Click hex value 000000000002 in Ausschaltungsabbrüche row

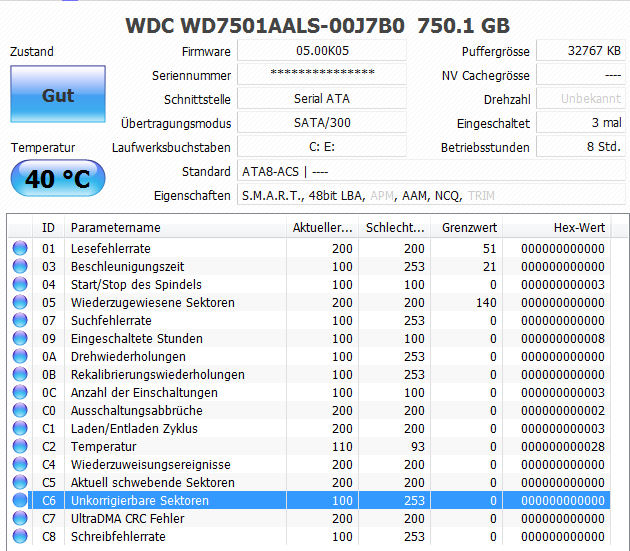(x=562, y=411)
